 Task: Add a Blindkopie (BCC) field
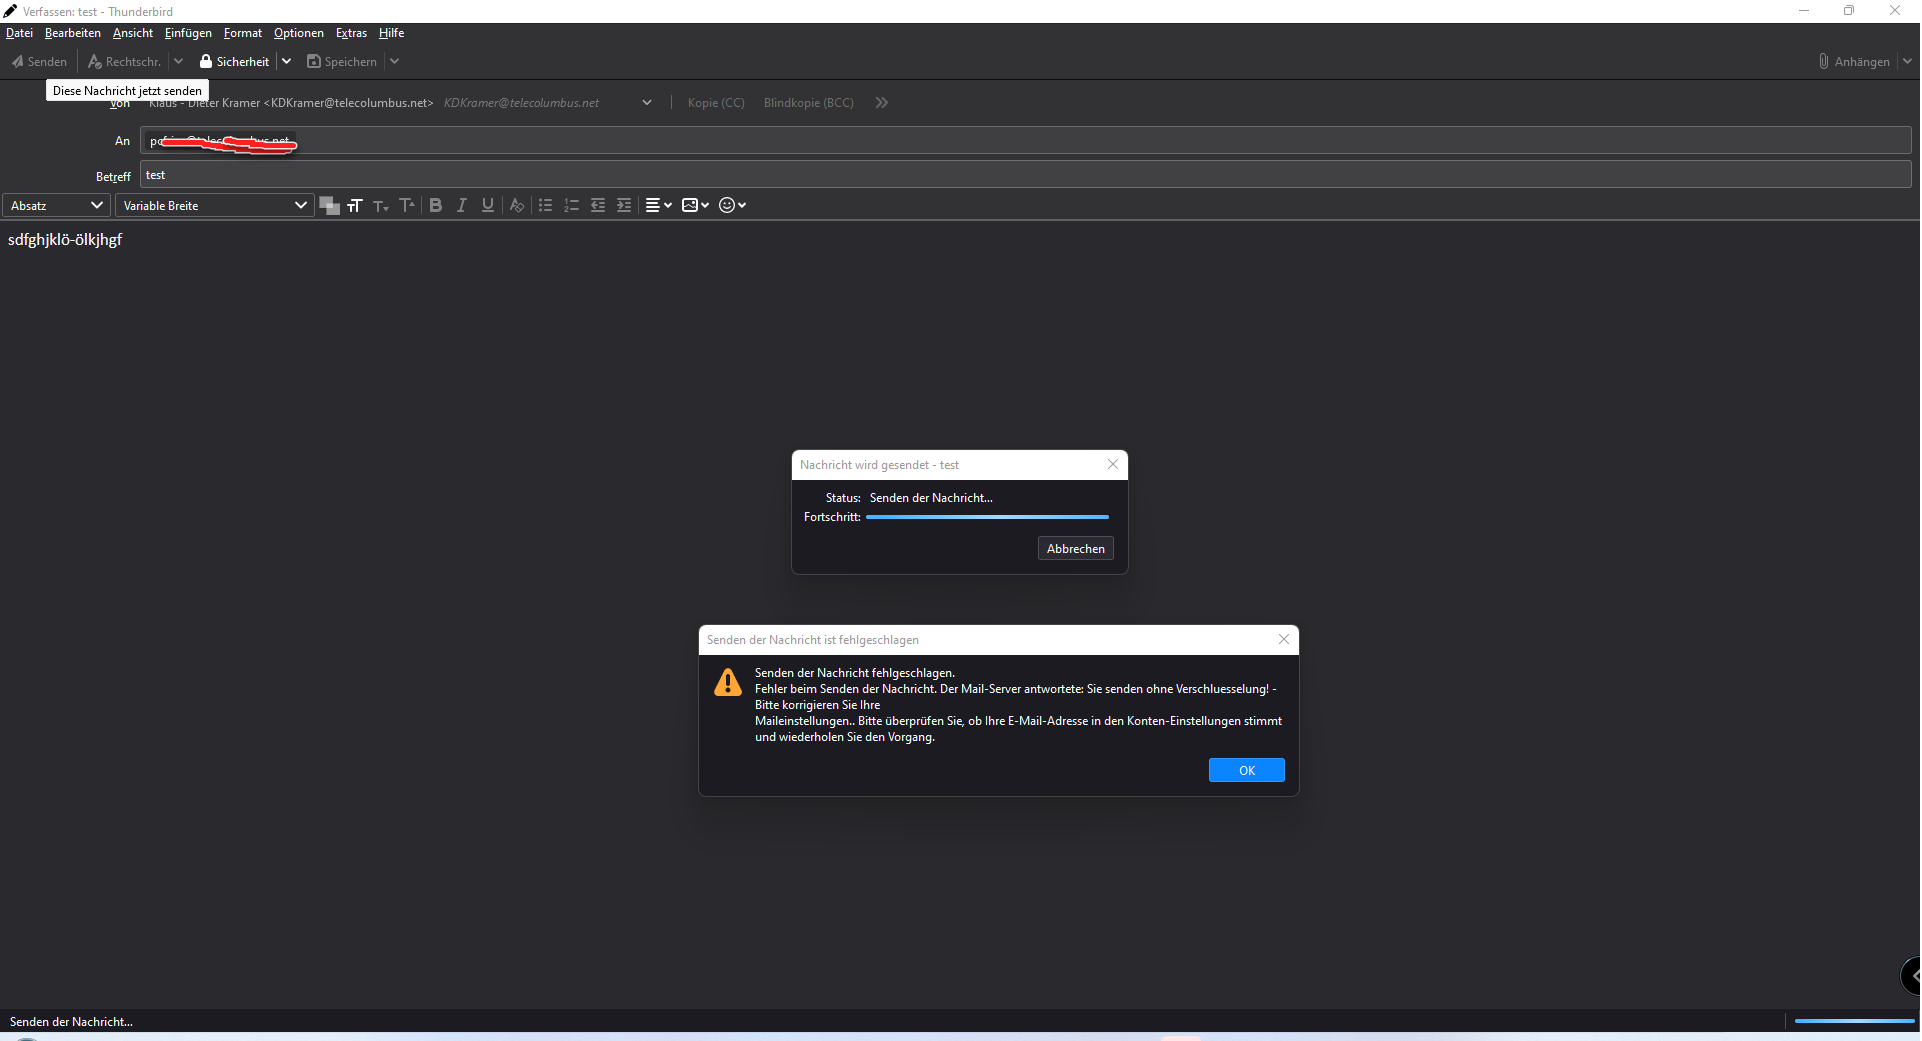(x=809, y=103)
